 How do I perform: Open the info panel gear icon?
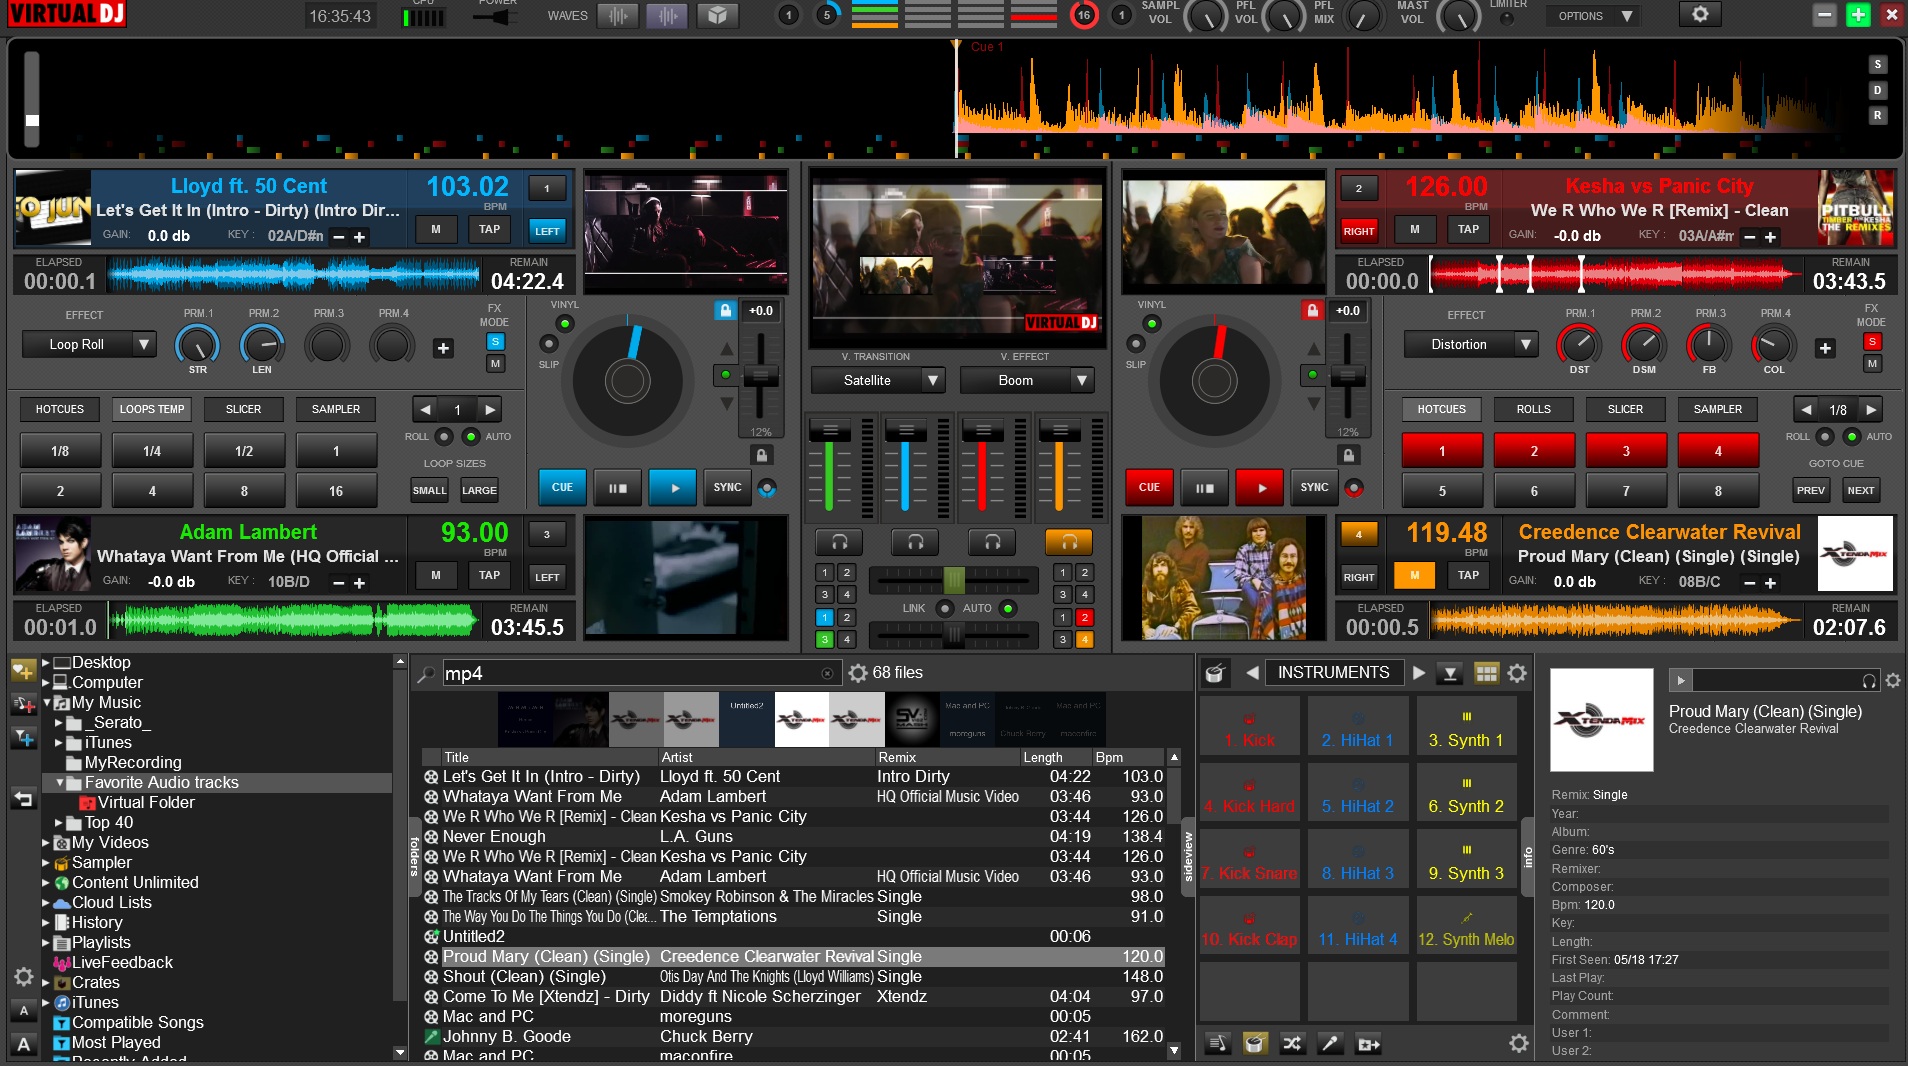click(x=1893, y=681)
